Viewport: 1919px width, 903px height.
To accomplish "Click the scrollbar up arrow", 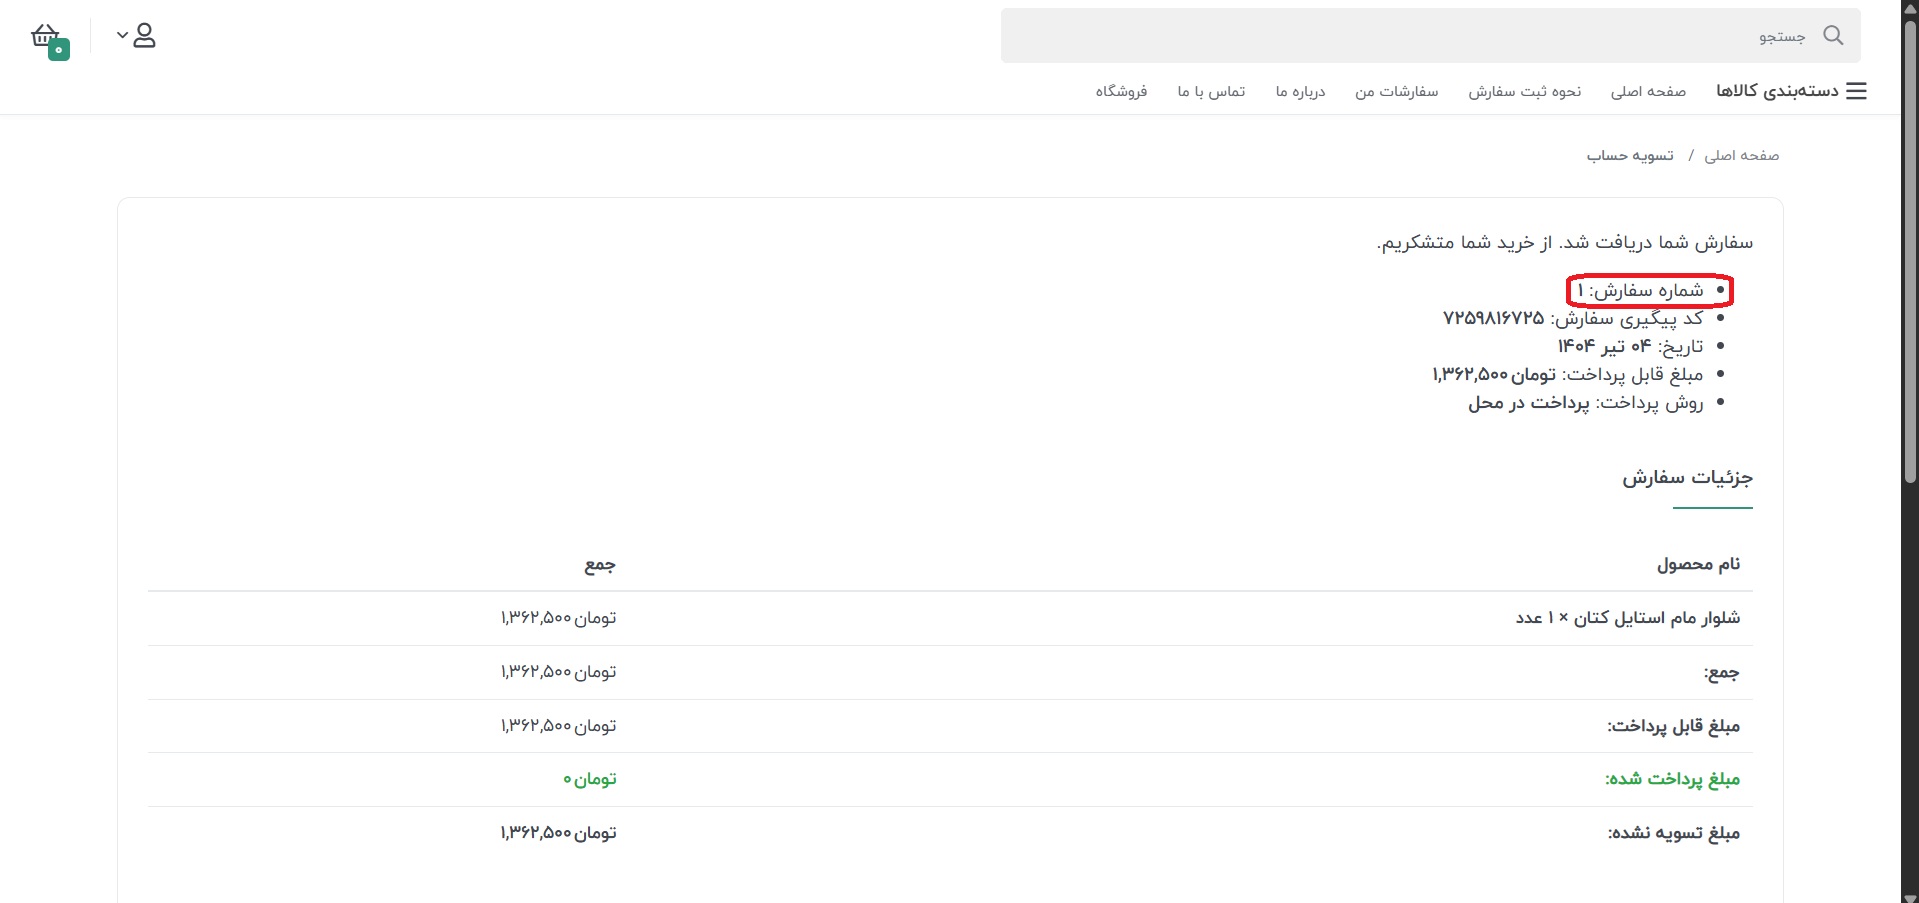I will click(x=1910, y=8).
